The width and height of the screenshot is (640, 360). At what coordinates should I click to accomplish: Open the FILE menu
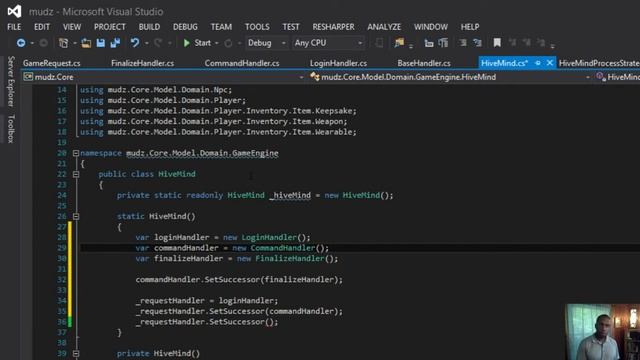(14, 27)
